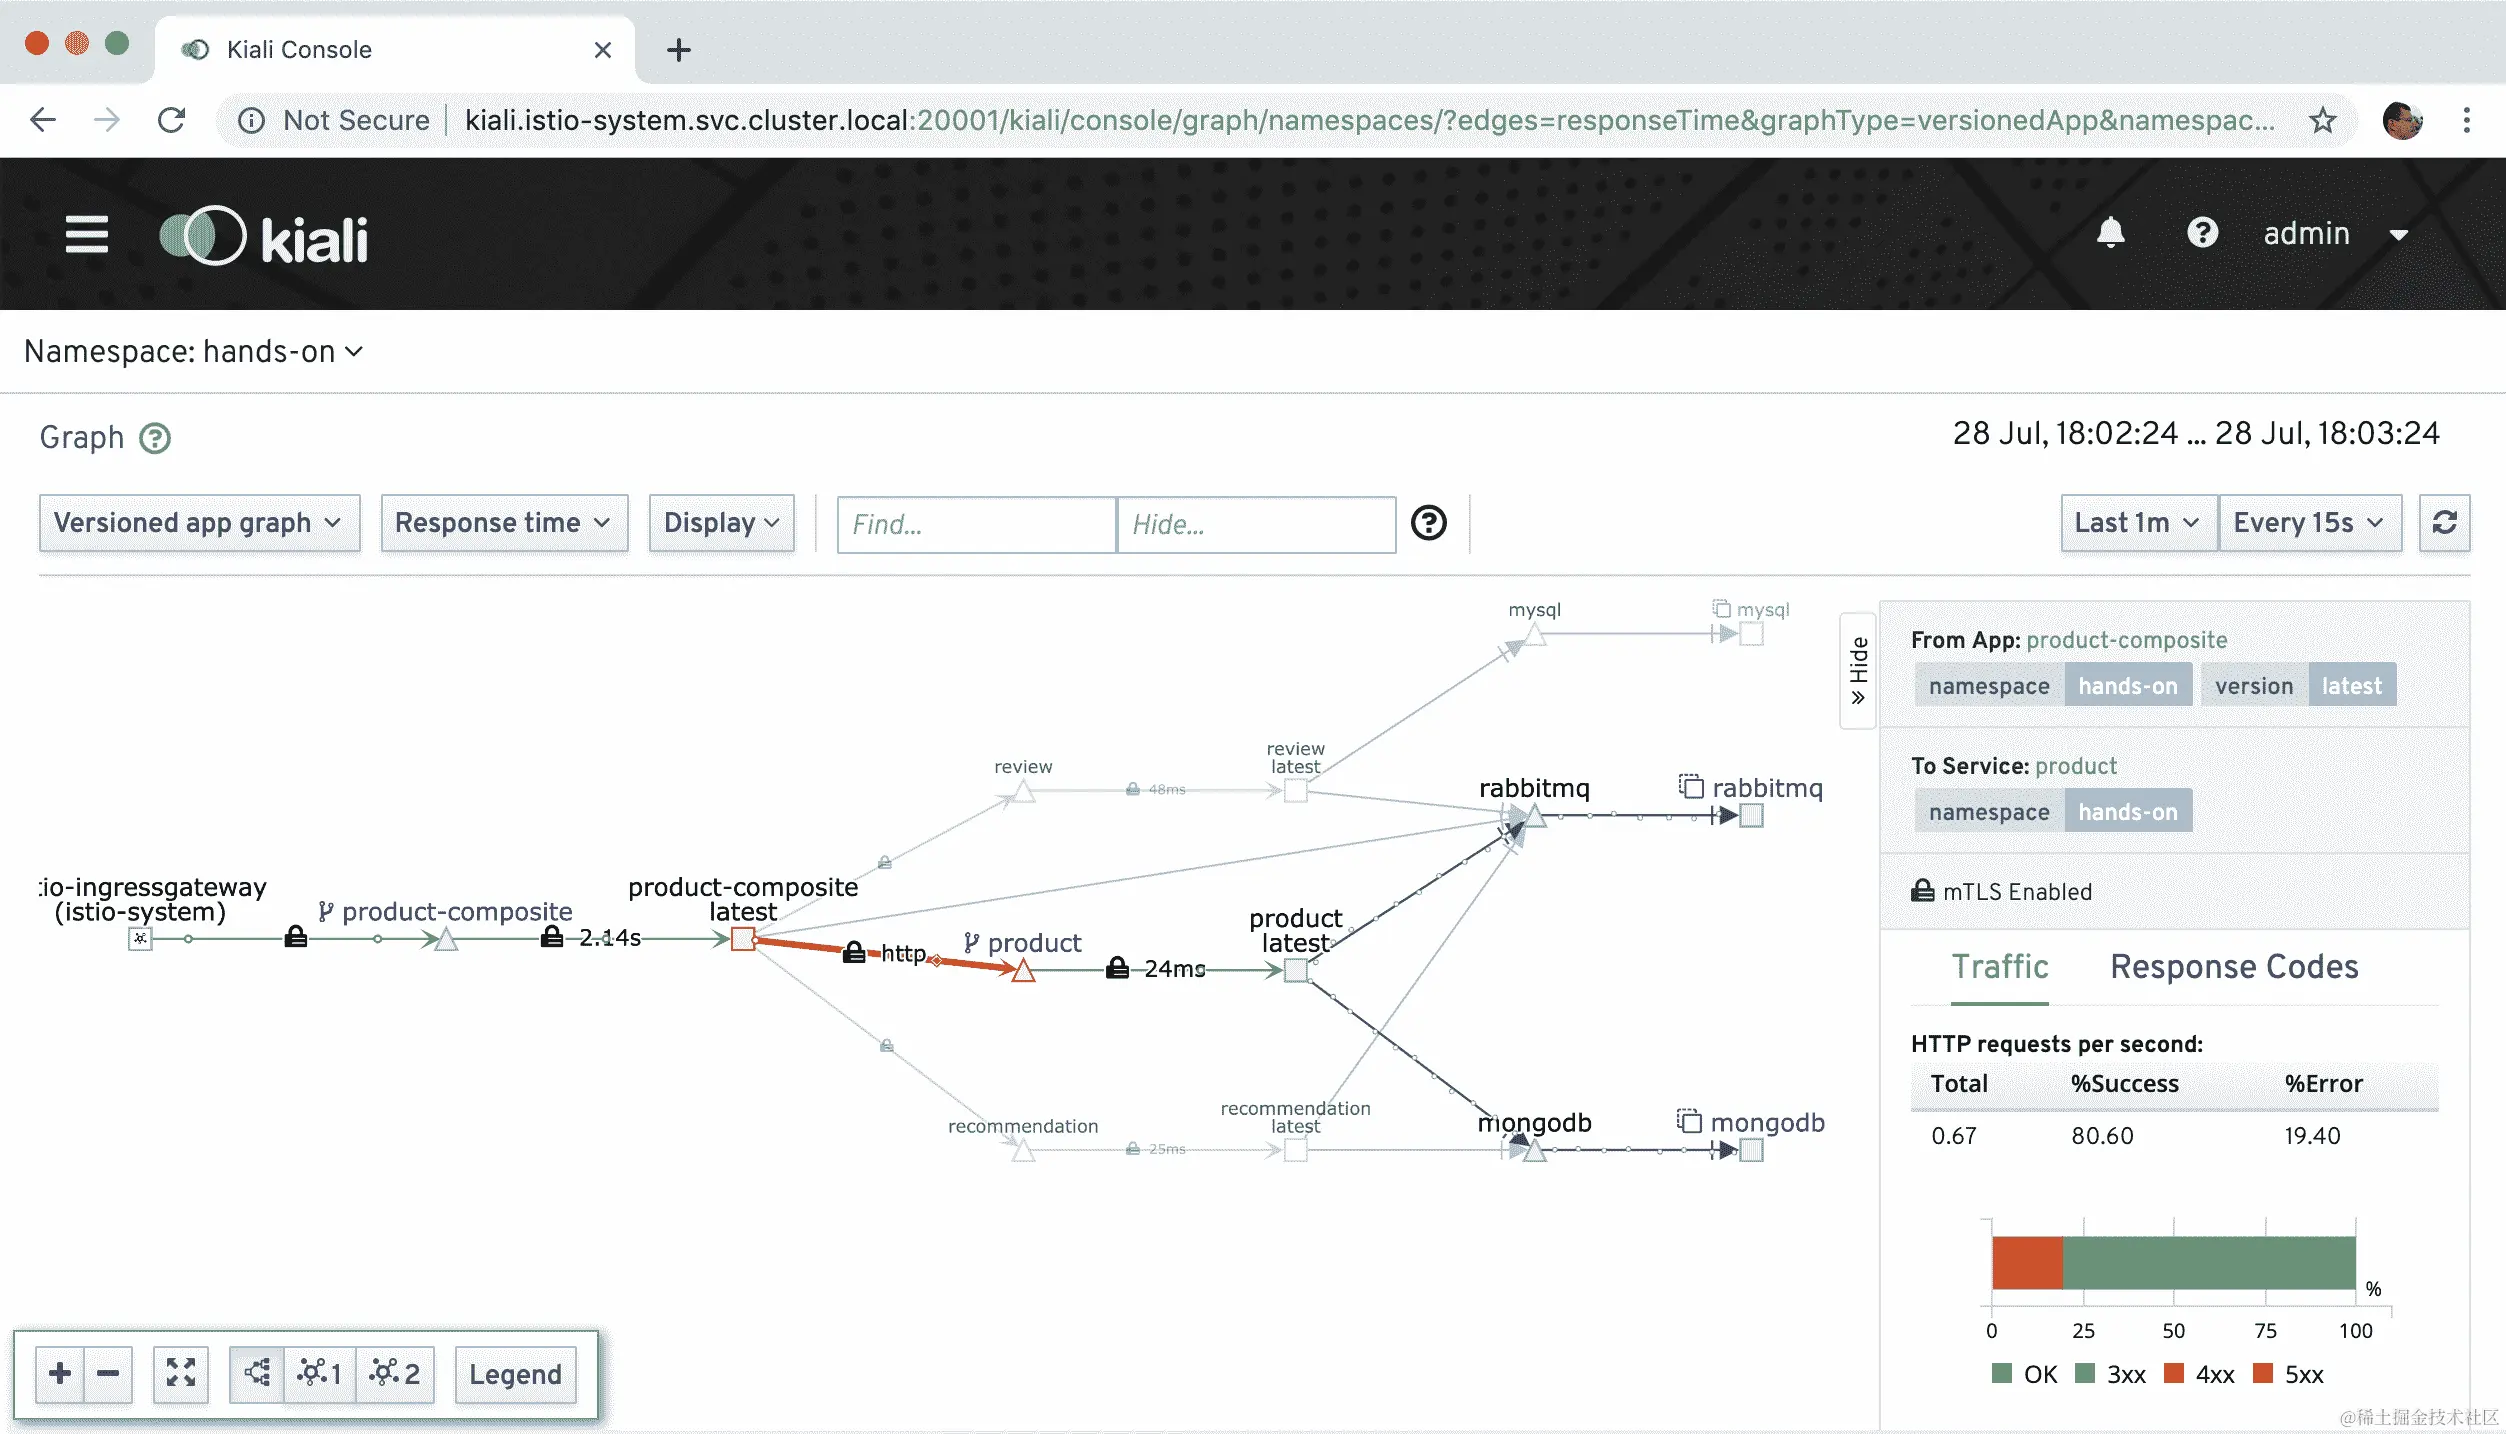Open find/hide help icon

1428,522
